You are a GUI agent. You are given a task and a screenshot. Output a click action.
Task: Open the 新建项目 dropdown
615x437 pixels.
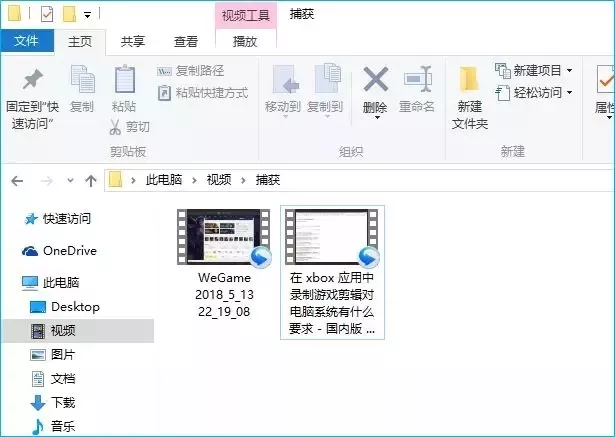pos(536,70)
